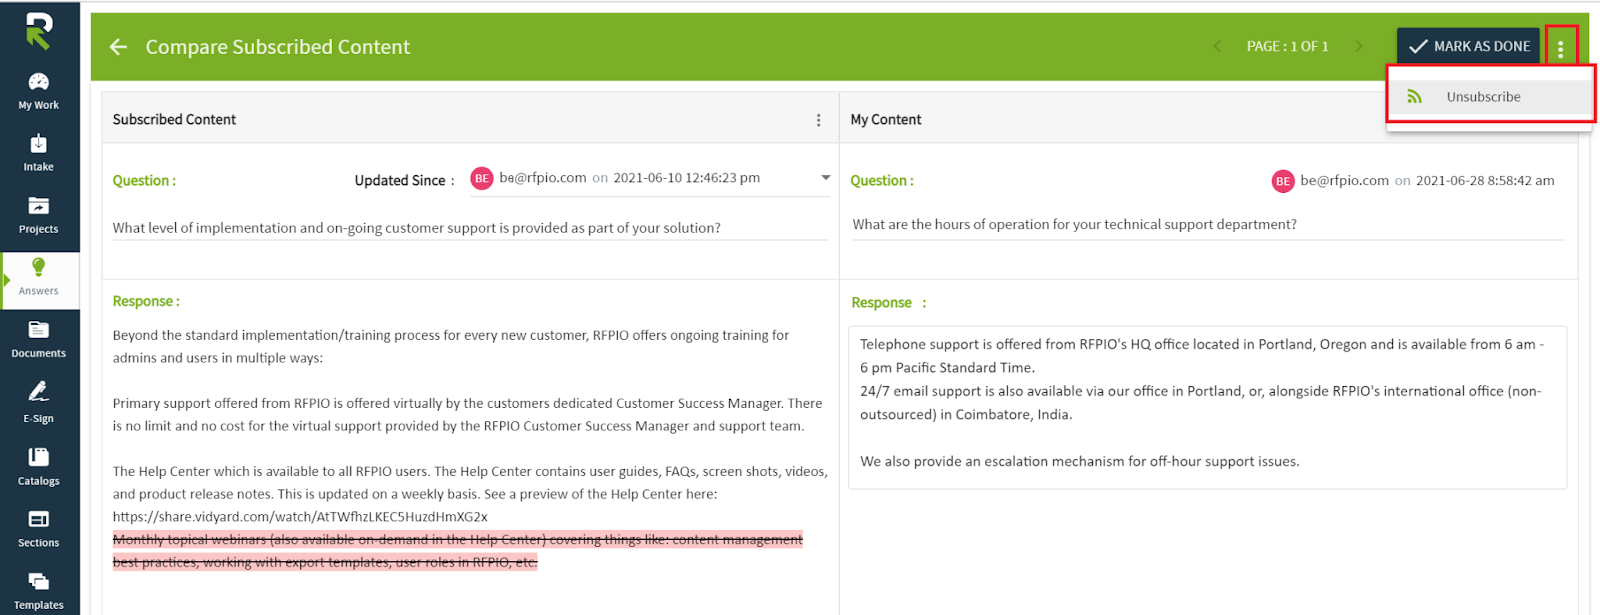This screenshot has width=1600, height=615.
Task: Click Question label in Subscribed Content
Action: click(x=144, y=181)
